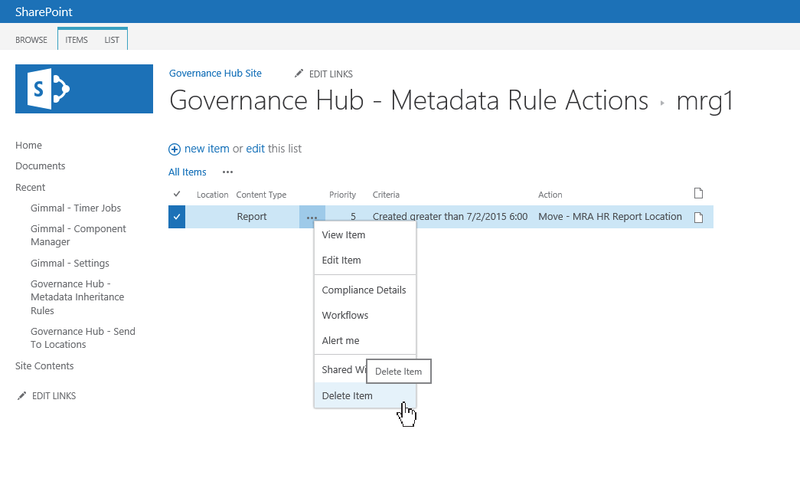Image resolution: width=800 pixels, height=485 pixels.
Task: Open Gimmal - Timer Jobs recent link
Action: point(76,208)
